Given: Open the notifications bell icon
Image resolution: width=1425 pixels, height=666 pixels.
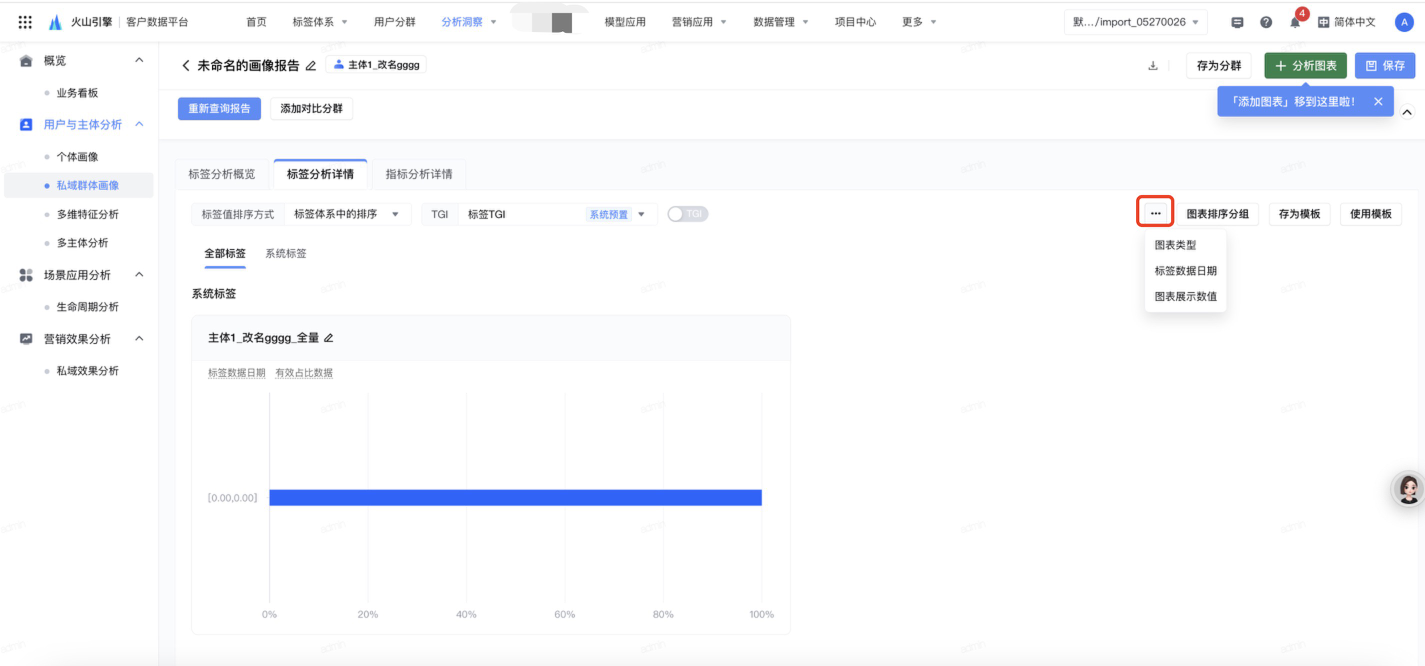Looking at the screenshot, I should (x=1295, y=22).
